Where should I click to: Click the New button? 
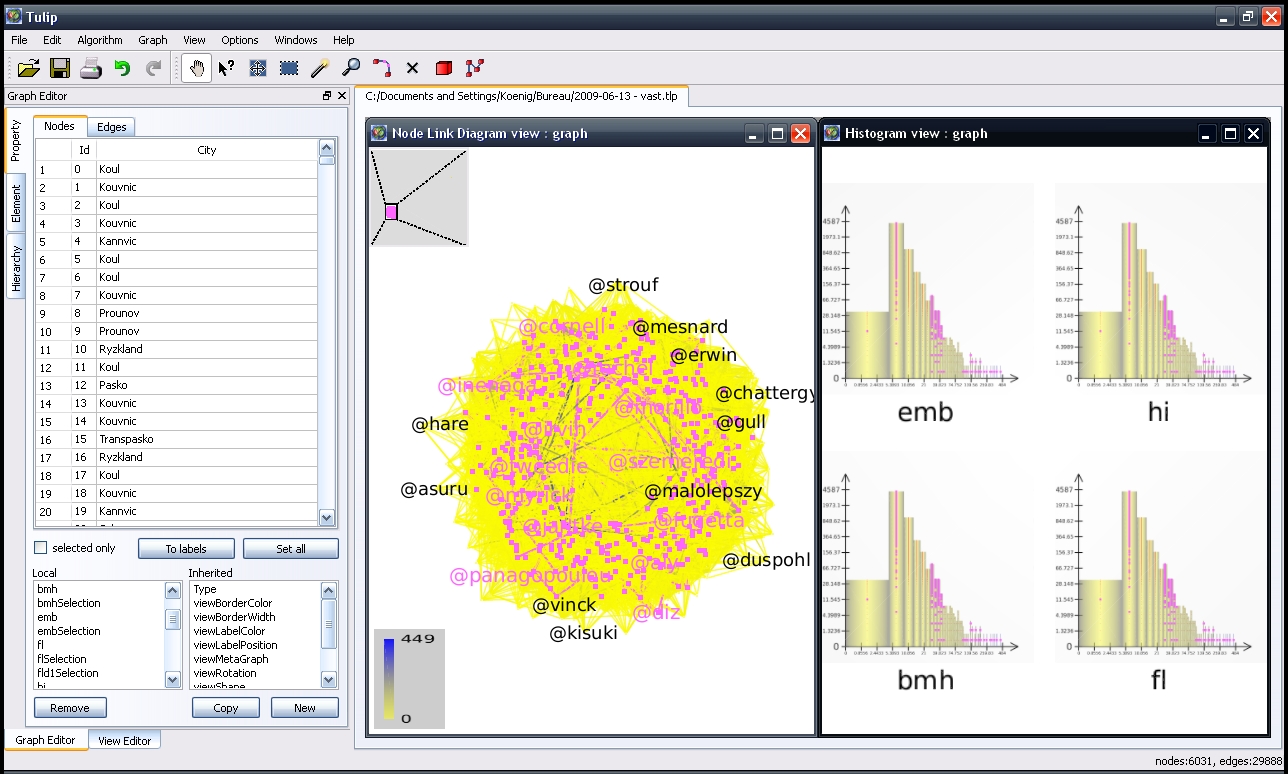click(x=305, y=708)
